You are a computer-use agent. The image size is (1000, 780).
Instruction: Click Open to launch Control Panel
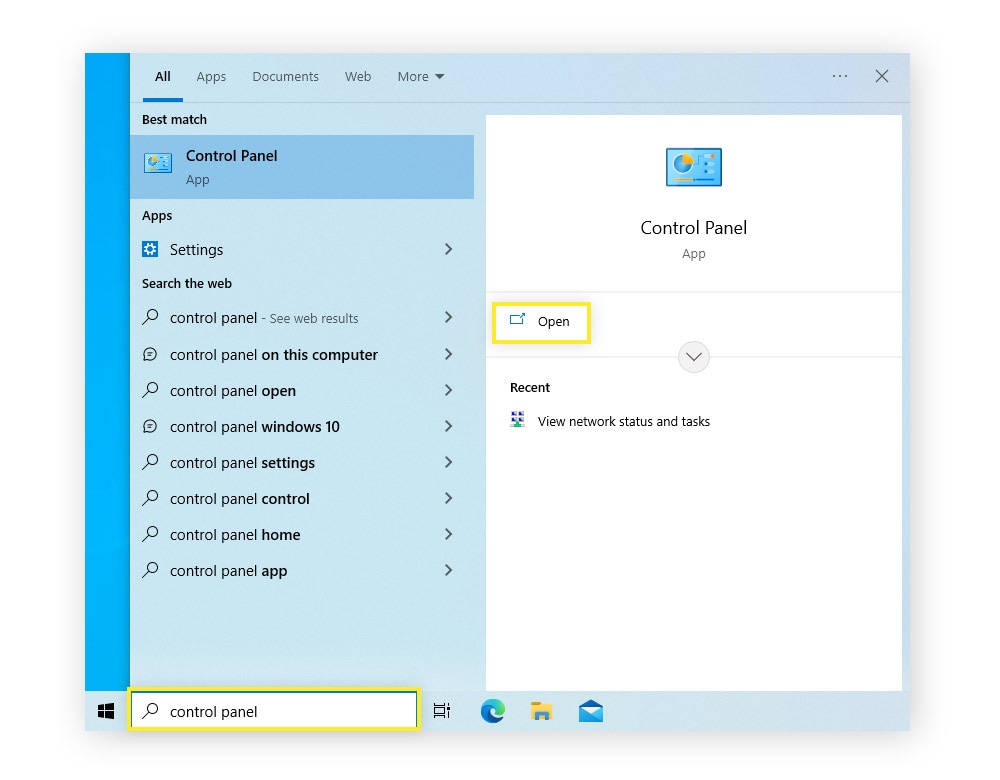point(541,321)
